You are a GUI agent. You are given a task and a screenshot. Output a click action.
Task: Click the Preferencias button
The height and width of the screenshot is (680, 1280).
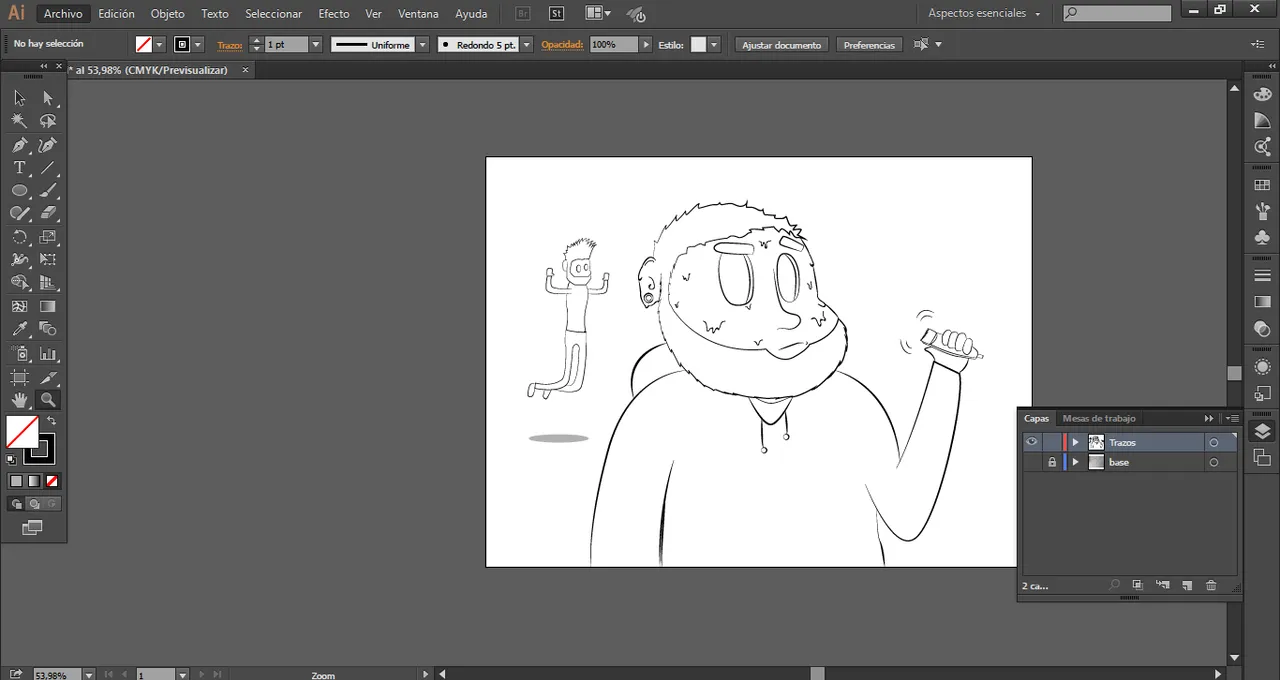pos(869,45)
